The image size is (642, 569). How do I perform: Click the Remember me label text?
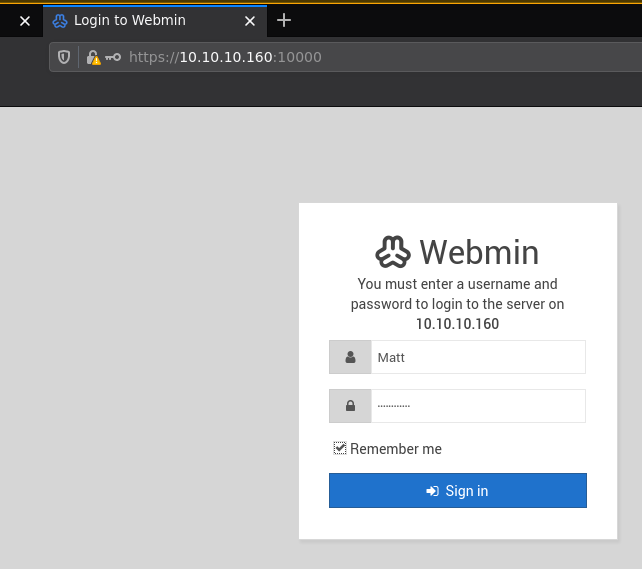coord(396,449)
